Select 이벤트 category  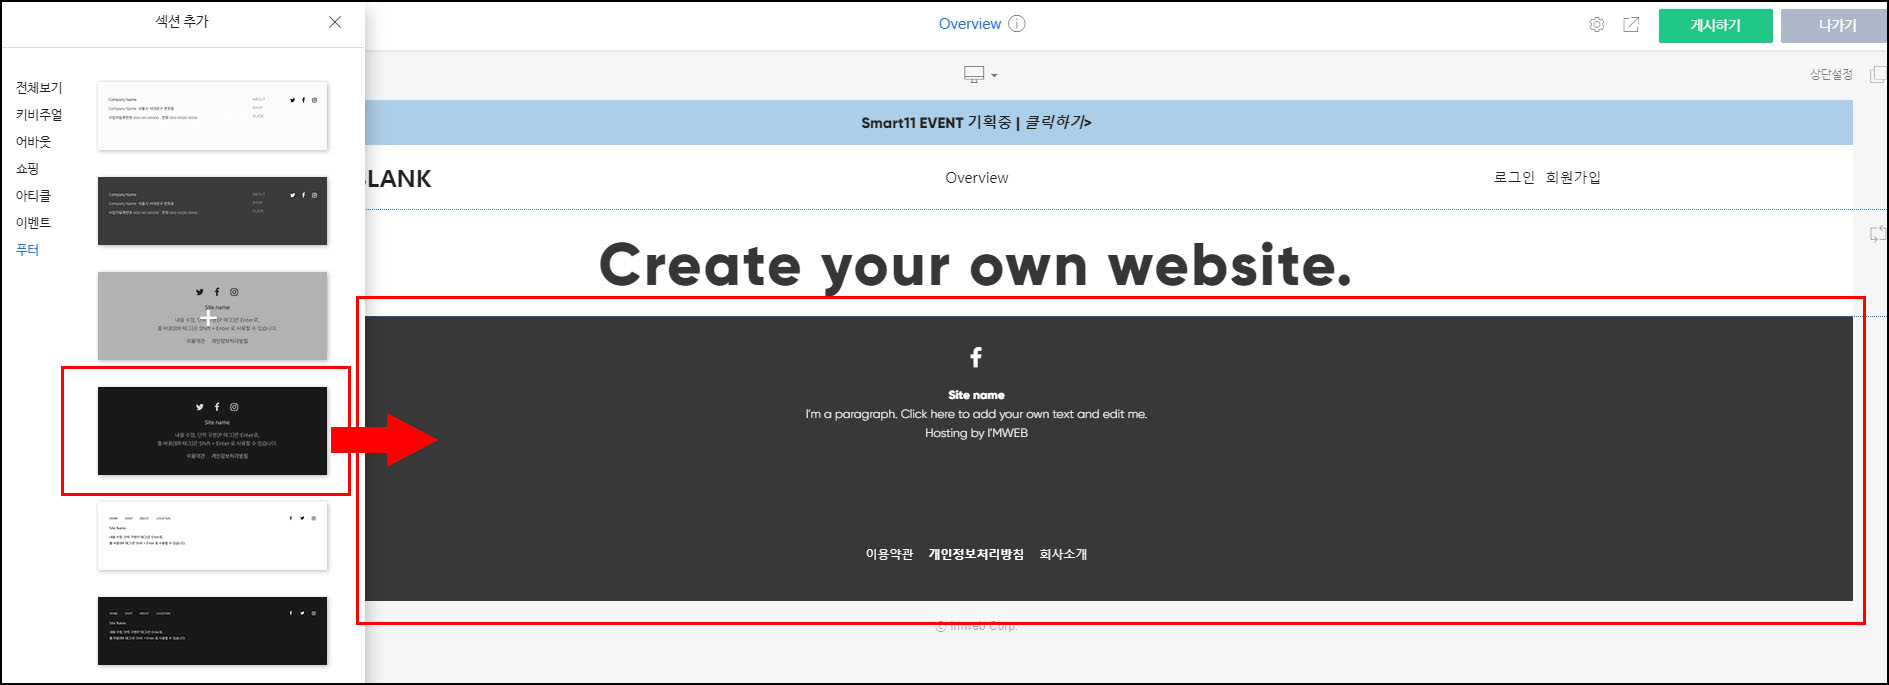(x=33, y=223)
